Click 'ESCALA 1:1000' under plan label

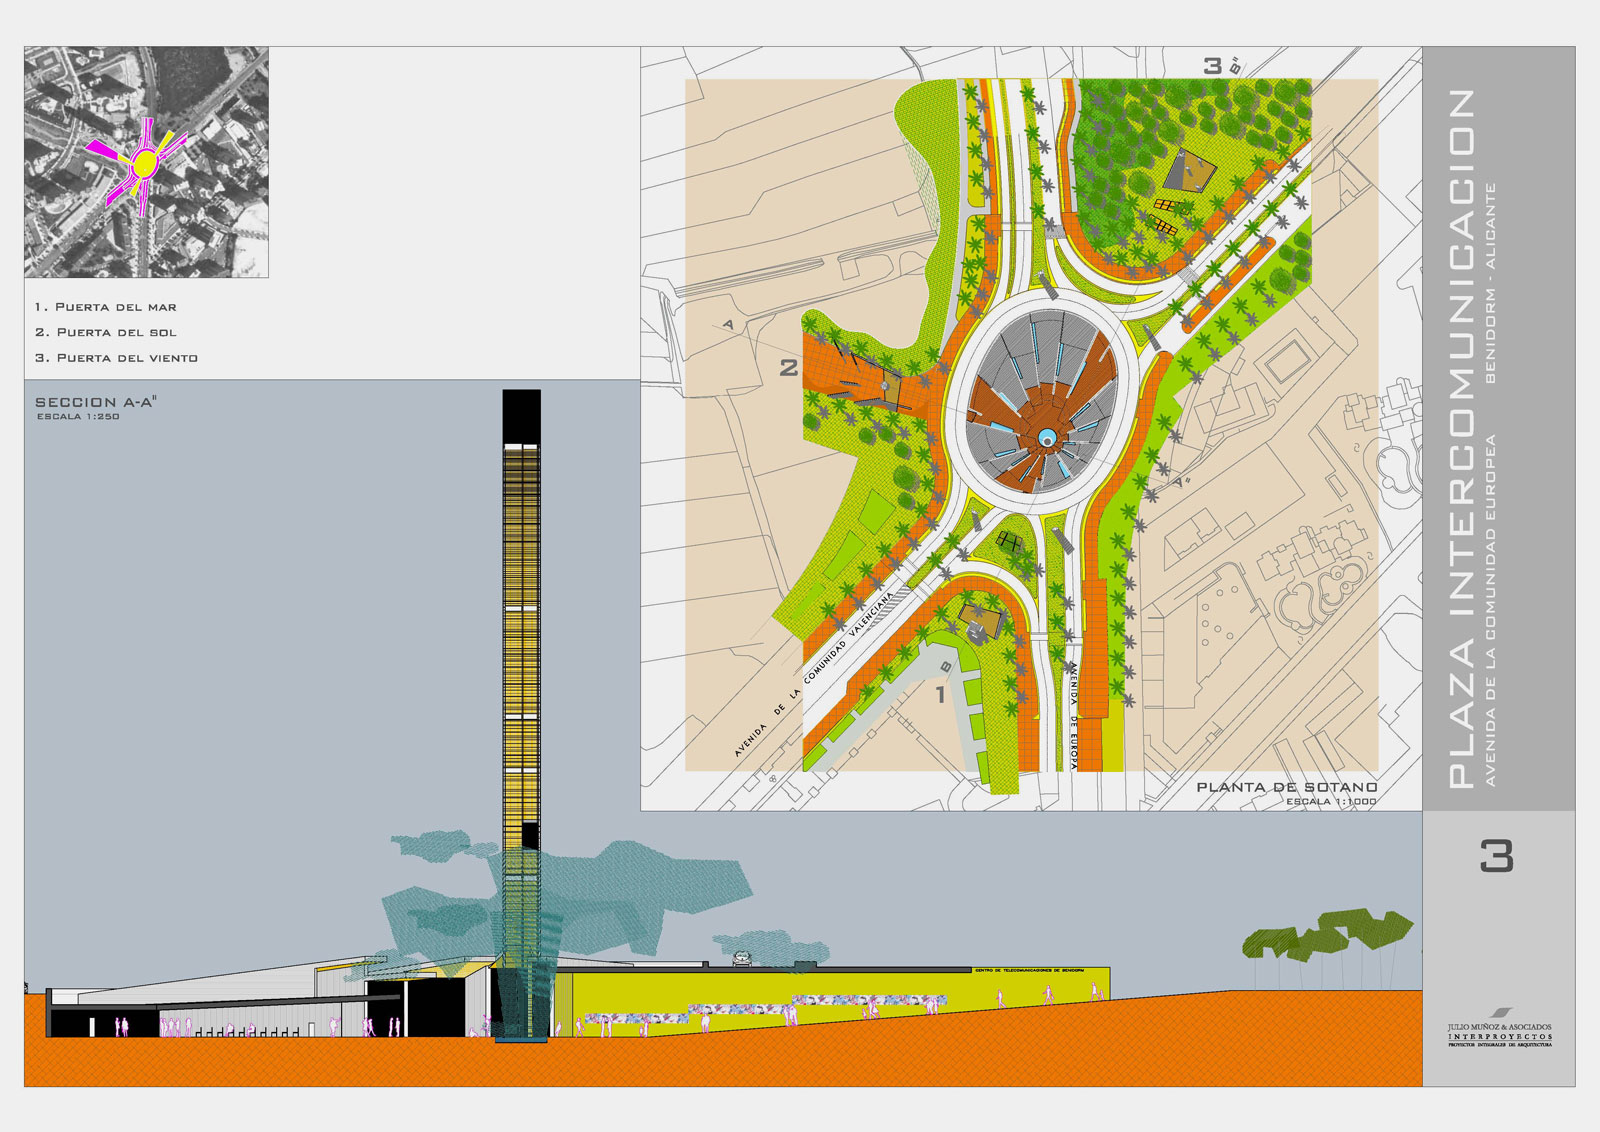[1331, 801]
